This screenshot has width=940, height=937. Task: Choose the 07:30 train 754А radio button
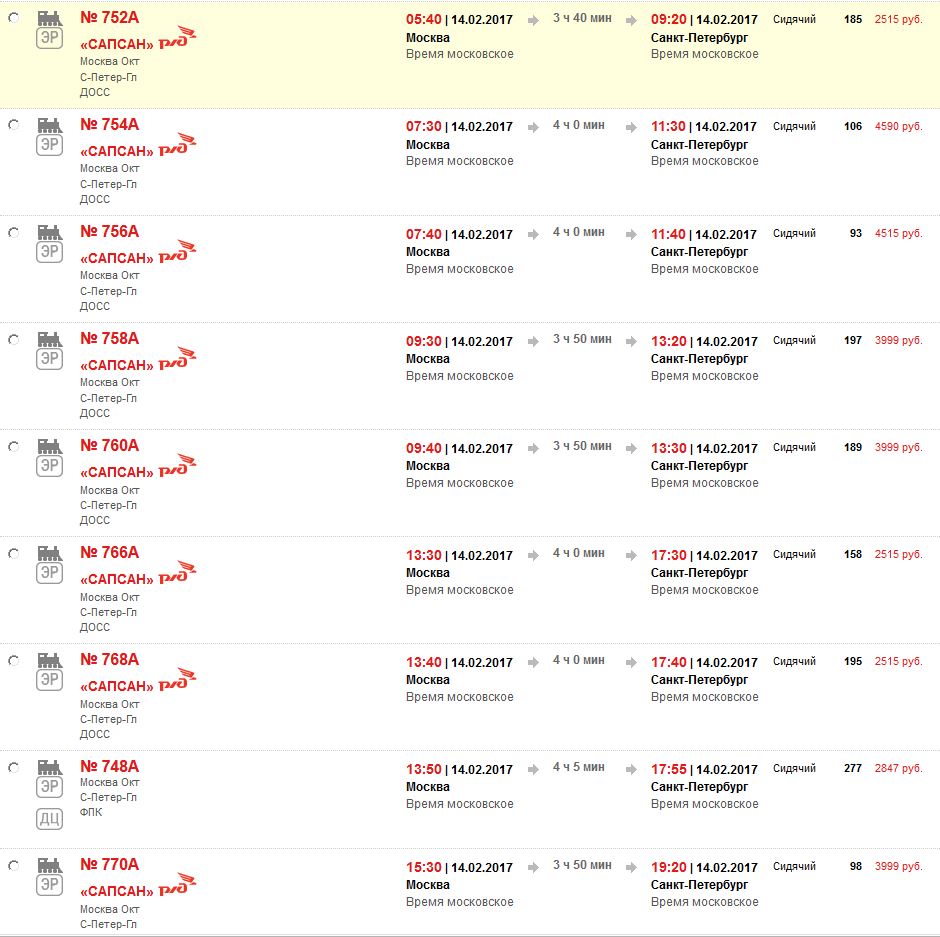point(13,125)
